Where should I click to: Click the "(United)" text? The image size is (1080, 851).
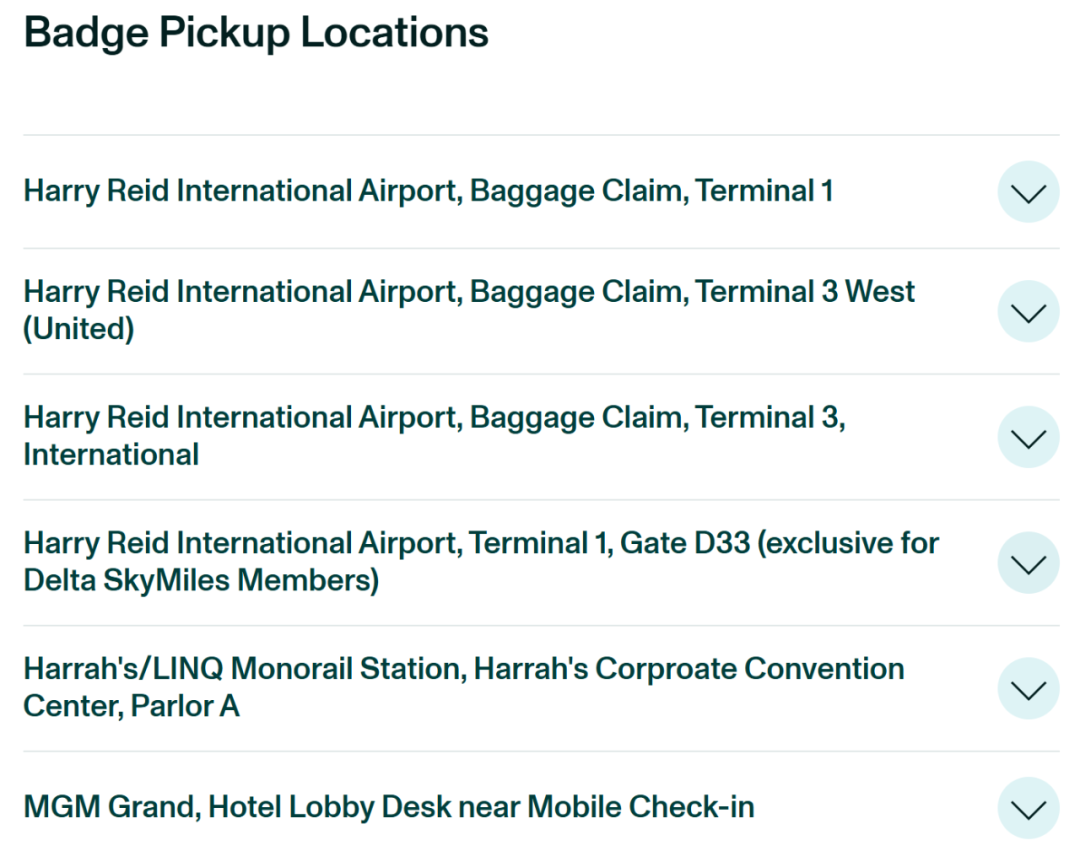[79, 330]
